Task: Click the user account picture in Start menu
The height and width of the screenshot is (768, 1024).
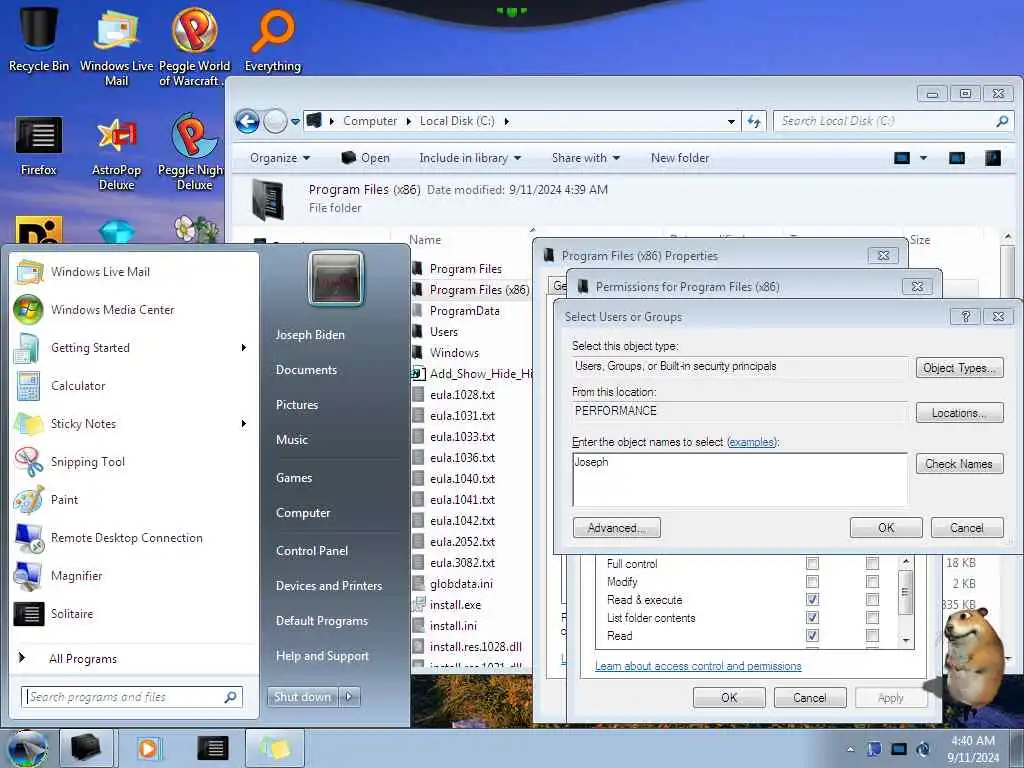Action: coord(336,278)
